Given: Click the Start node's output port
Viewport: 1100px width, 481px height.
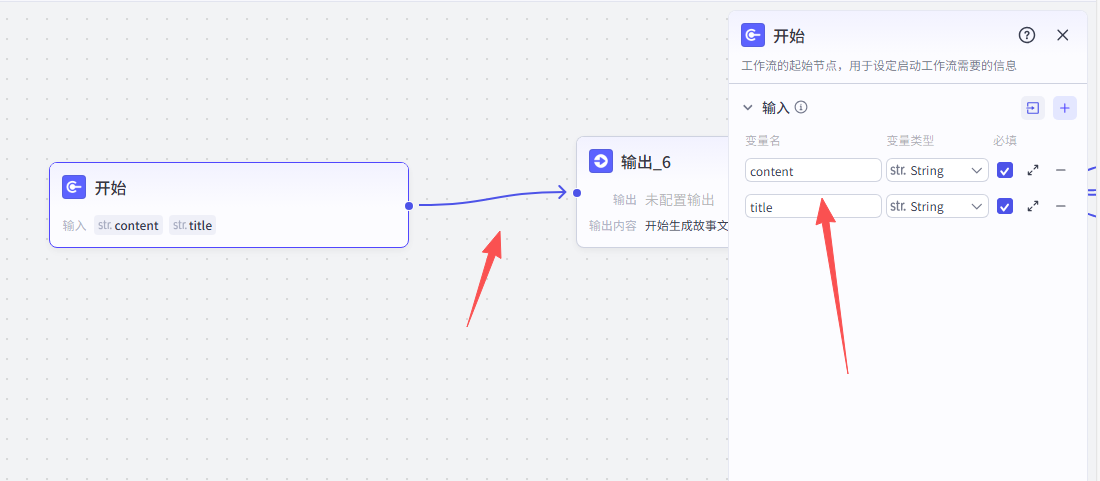Looking at the screenshot, I should point(409,205).
